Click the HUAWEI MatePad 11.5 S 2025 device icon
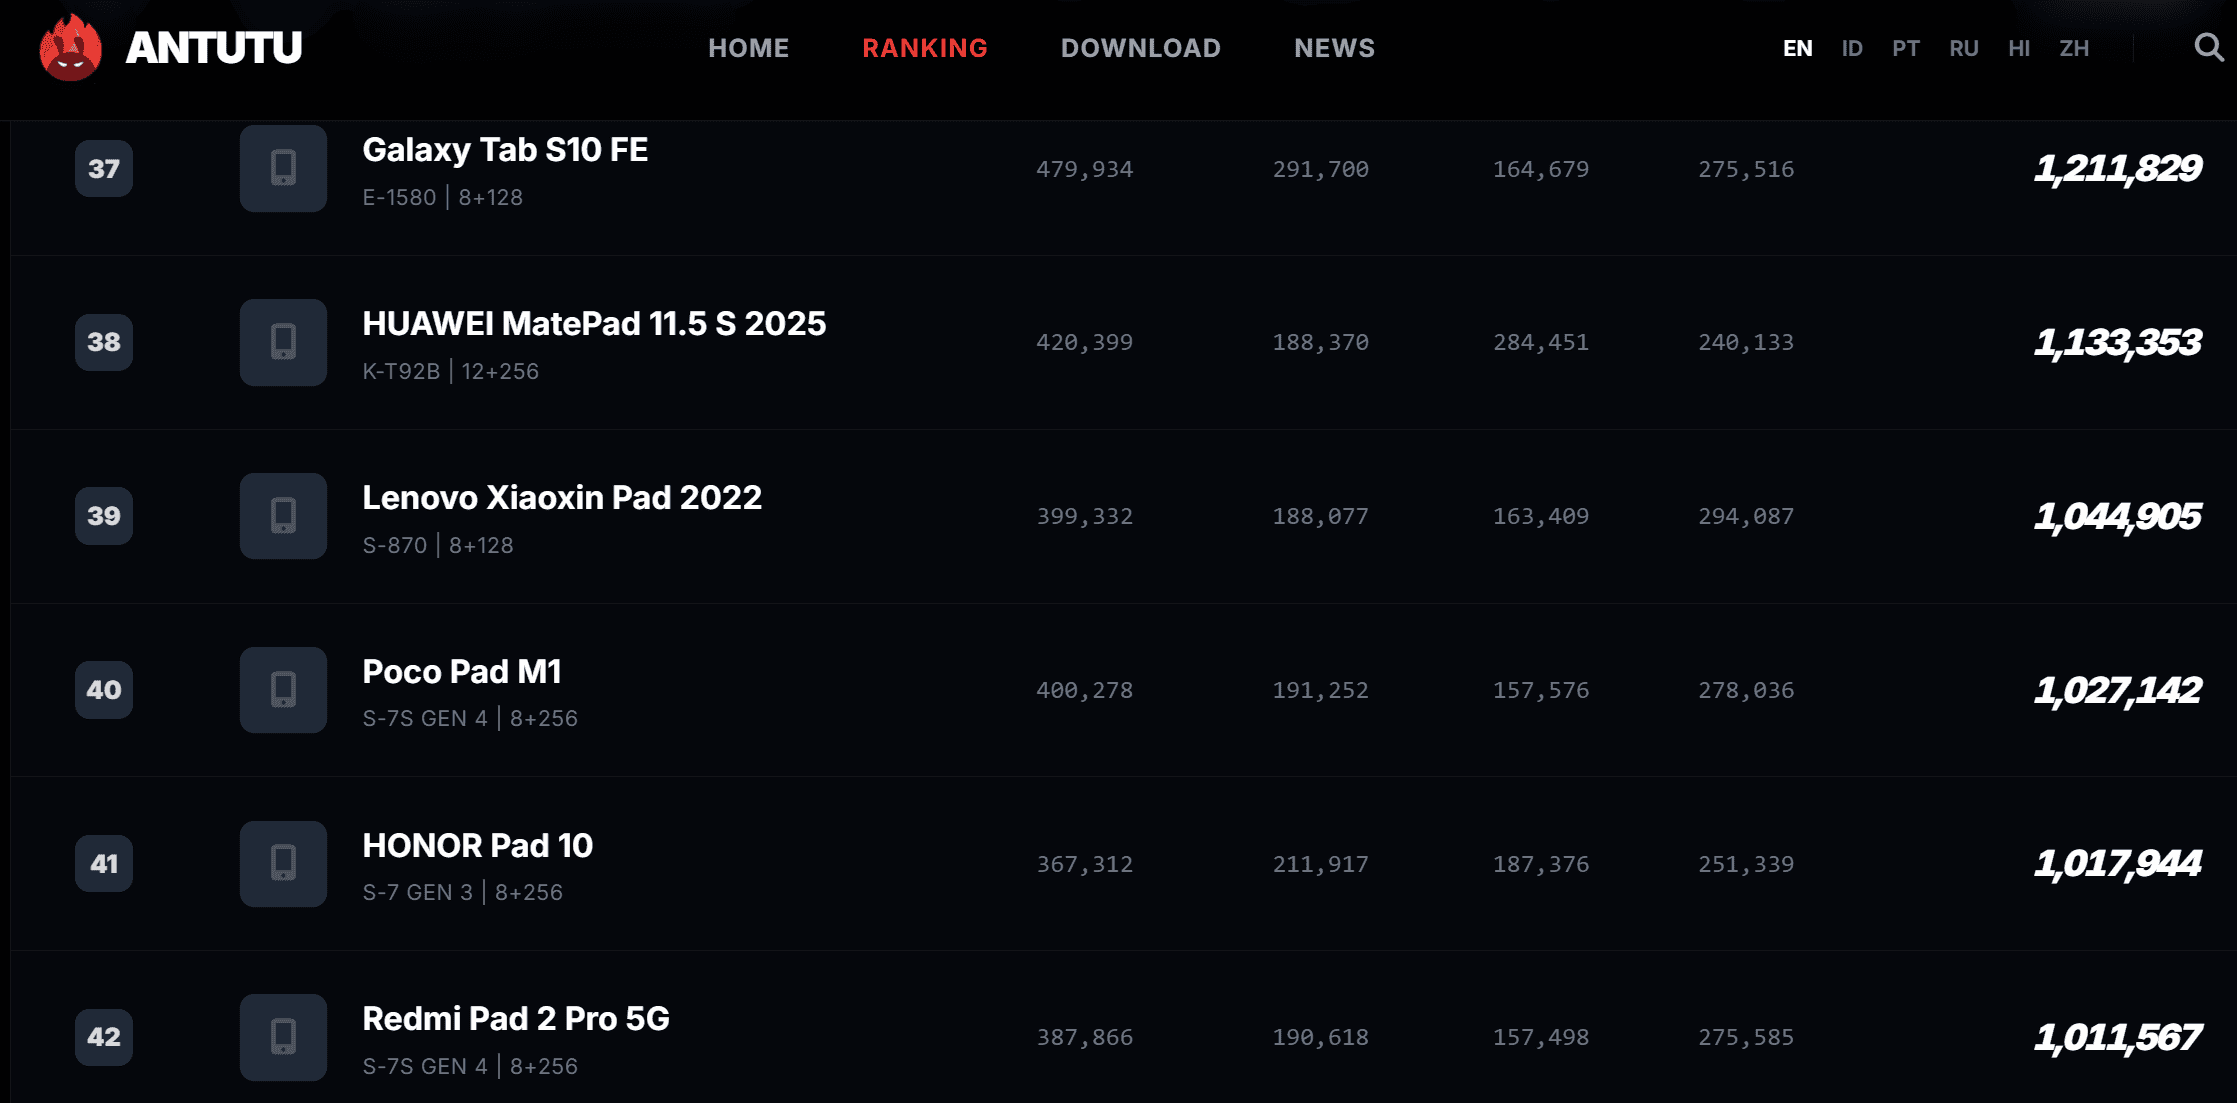The image size is (2237, 1103). click(283, 342)
